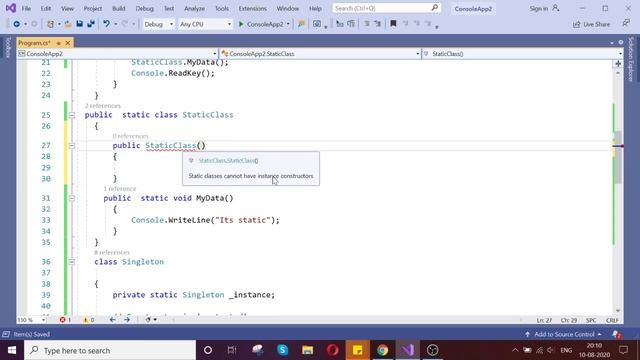Open the ConsoleApp2.StaticClass type navigation dropdown
Screen dimensions: 640x360
click(320, 54)
